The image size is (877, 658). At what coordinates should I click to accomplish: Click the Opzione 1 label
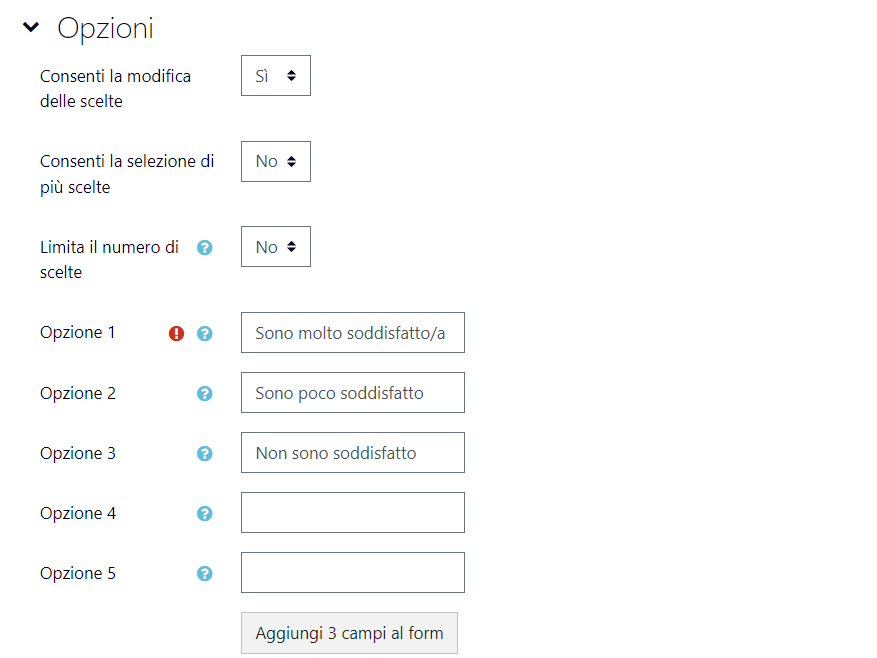(x=78, y=332)
